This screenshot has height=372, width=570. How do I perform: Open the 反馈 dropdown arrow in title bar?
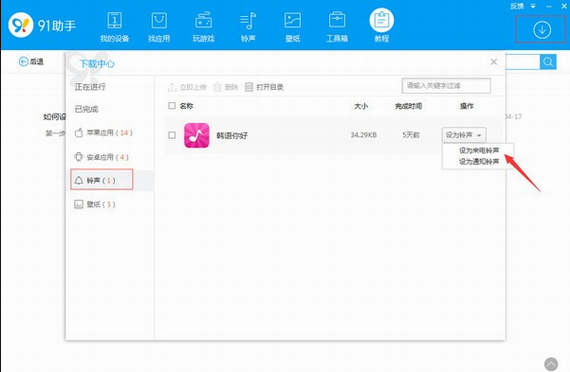[533, 6]
